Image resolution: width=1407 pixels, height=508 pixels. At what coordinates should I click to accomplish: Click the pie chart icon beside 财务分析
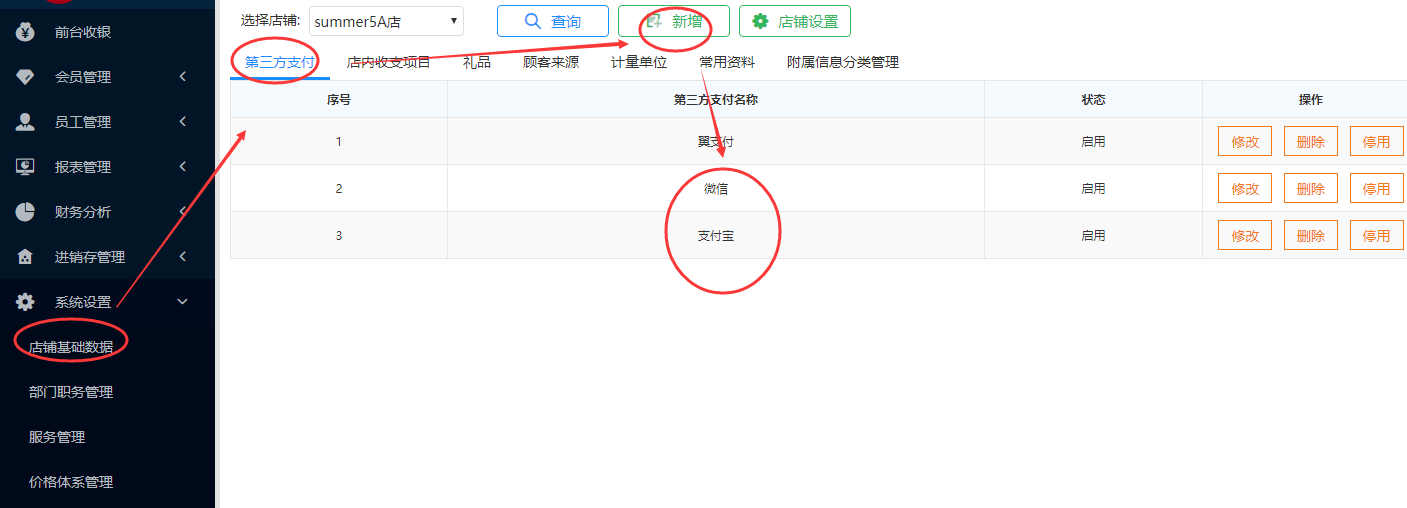pos(25,212)
